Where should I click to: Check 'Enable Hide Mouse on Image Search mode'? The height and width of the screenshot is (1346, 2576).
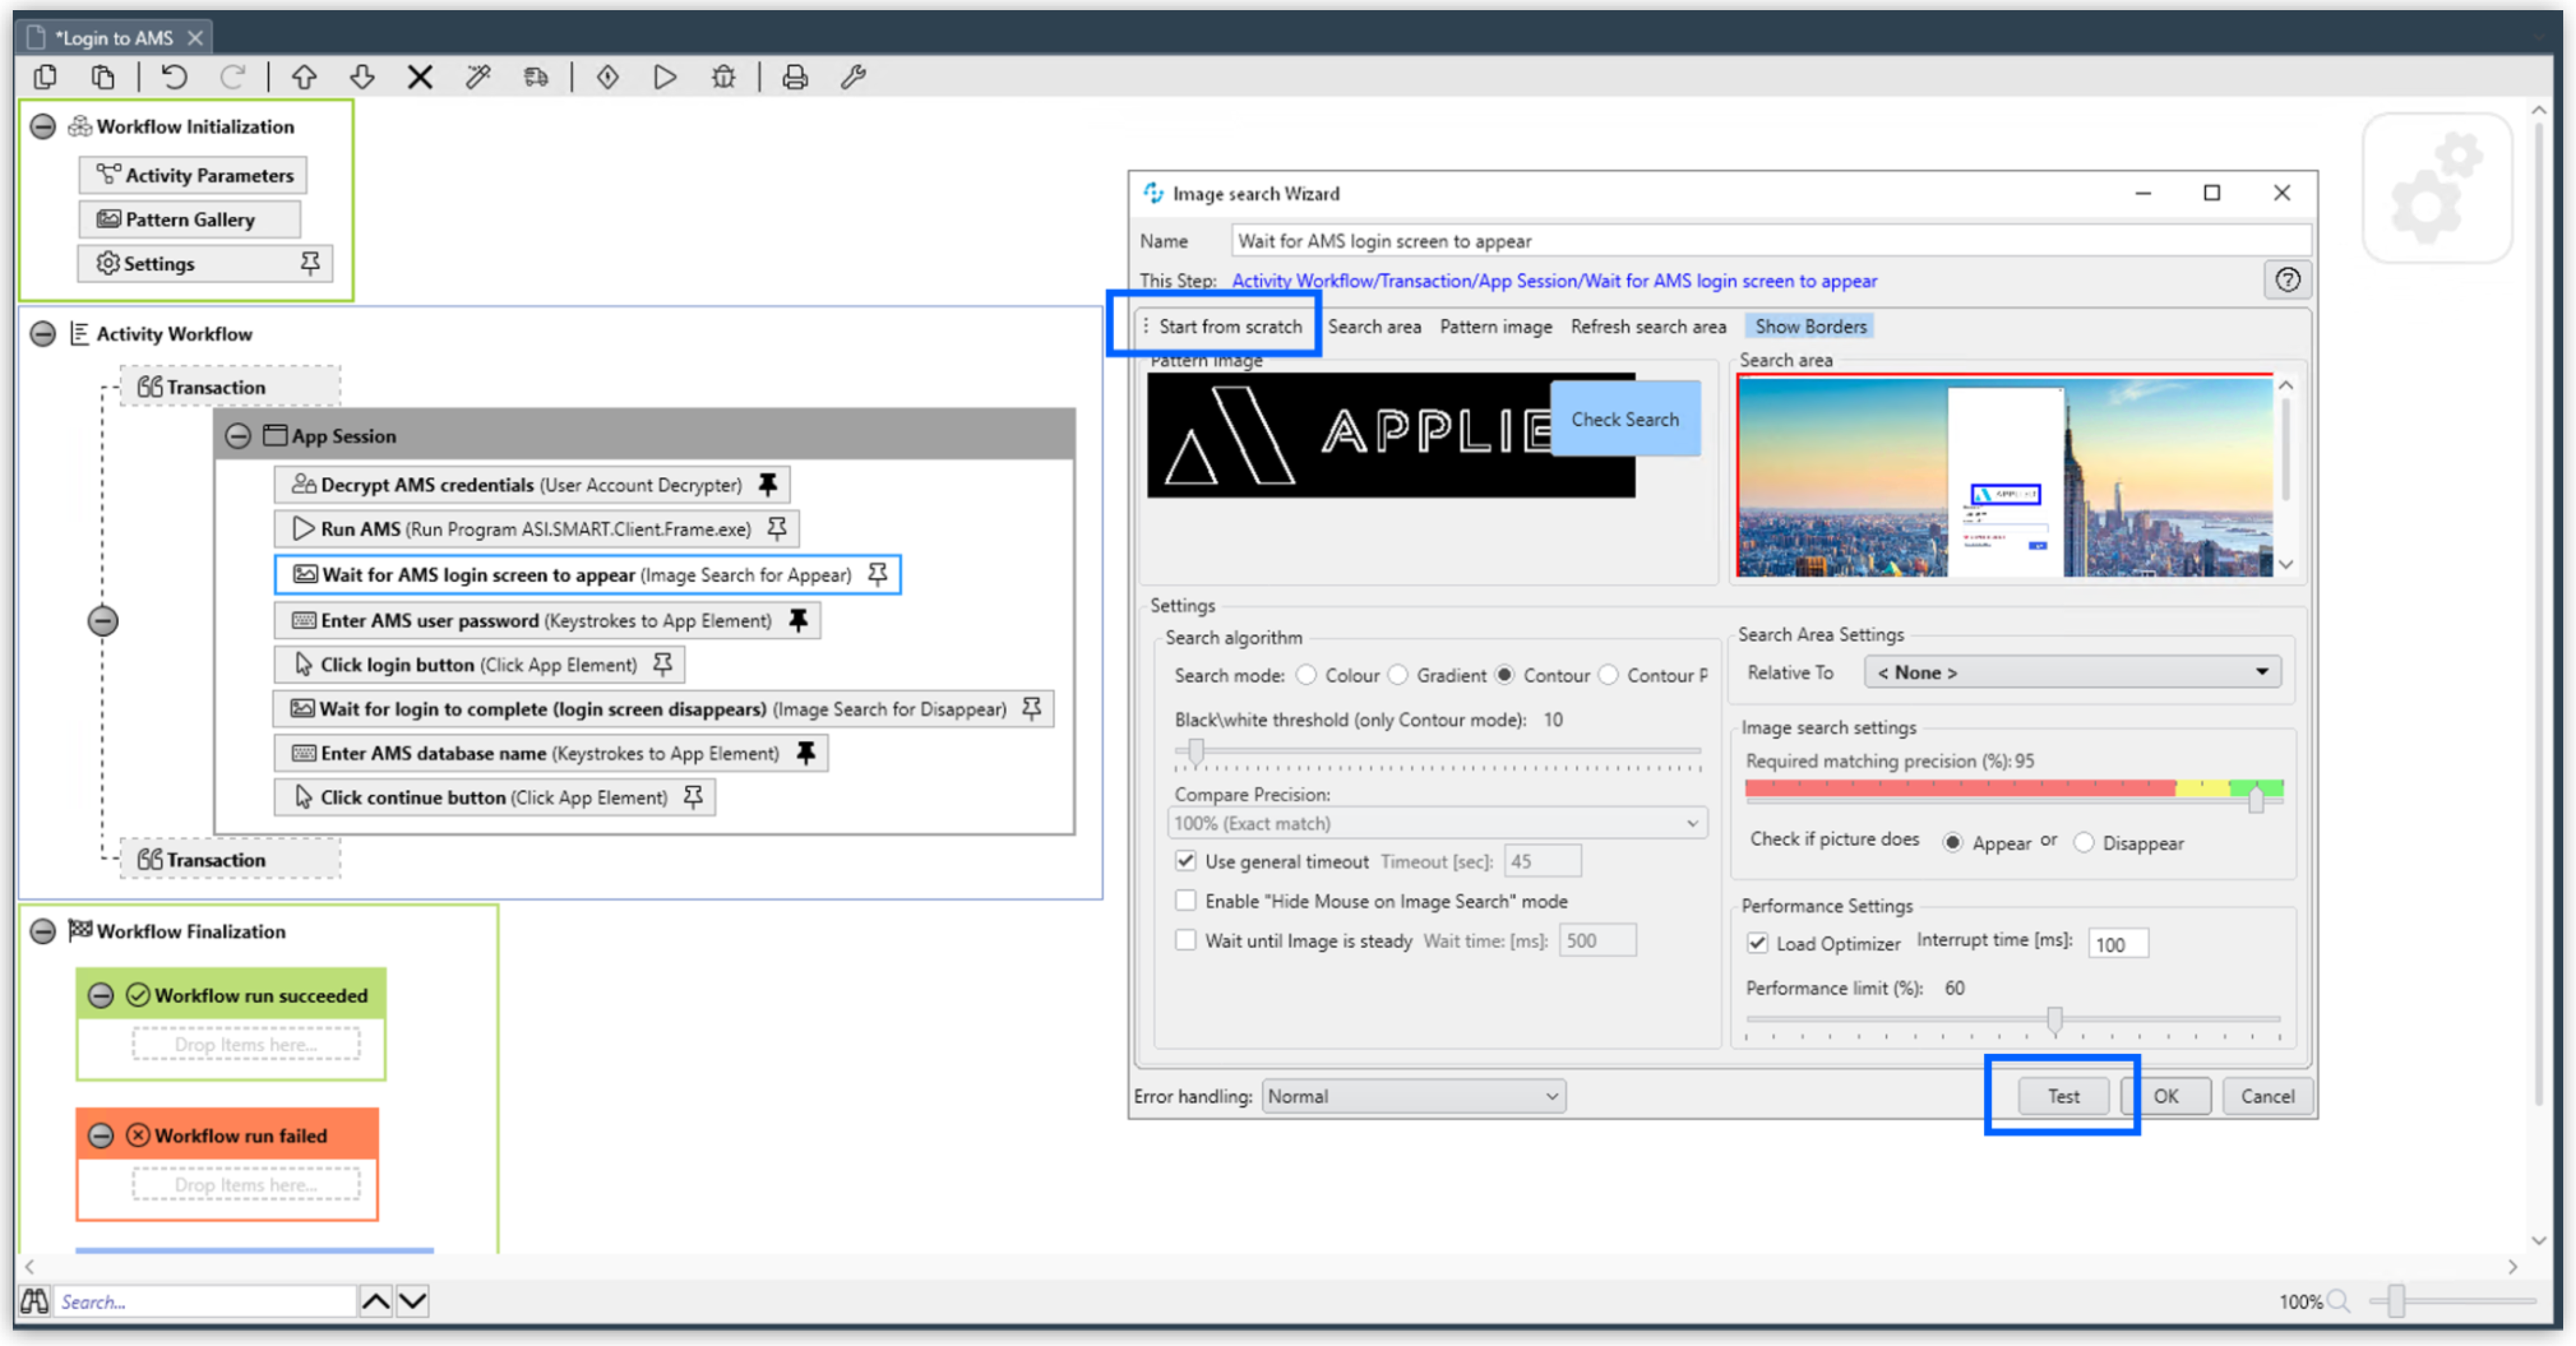click(1186, 900)
